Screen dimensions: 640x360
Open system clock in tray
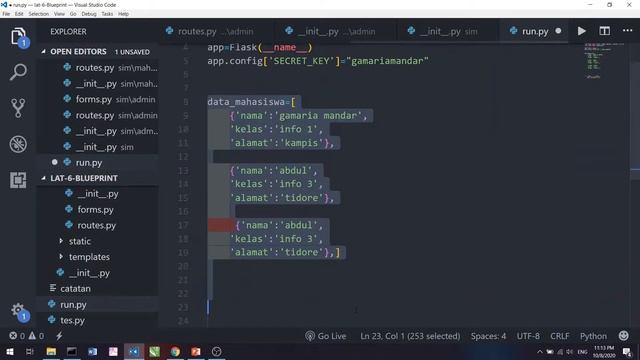[x=604, y=351]
